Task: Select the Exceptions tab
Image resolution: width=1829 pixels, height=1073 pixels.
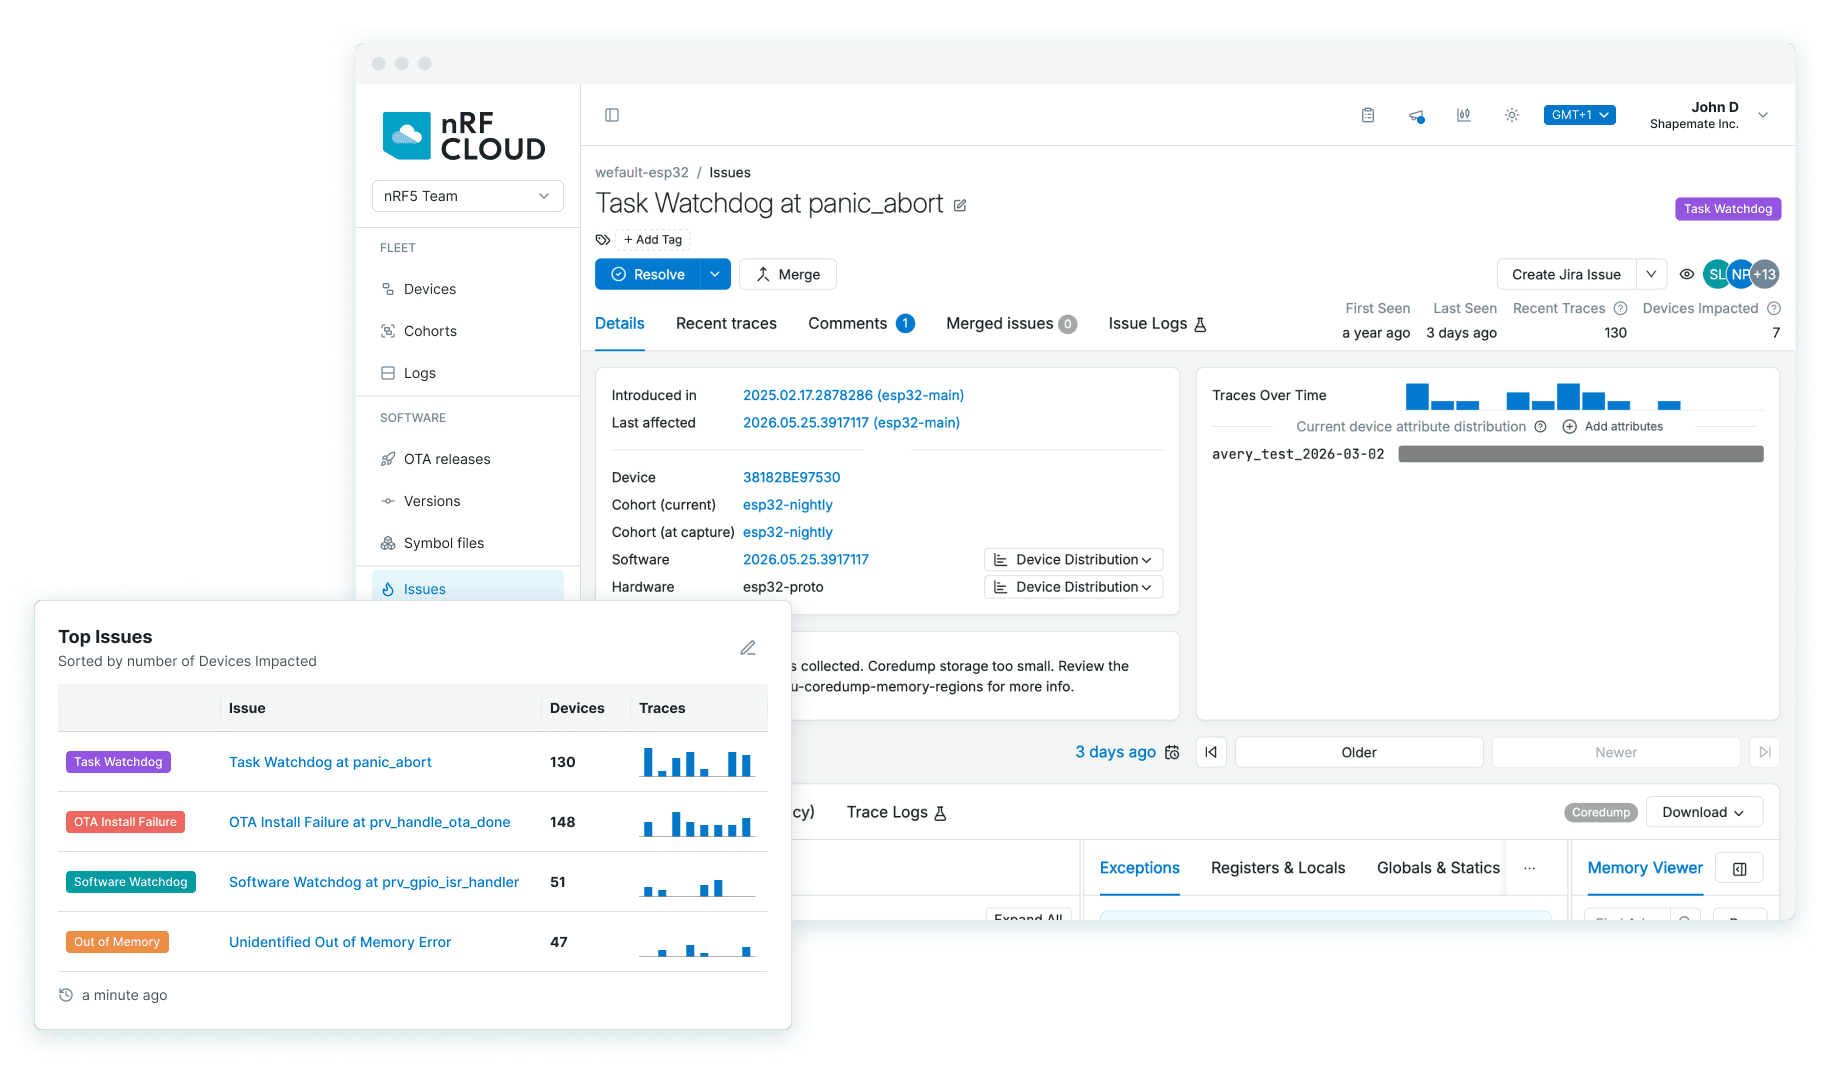Action: click(x=1139, y=868)
